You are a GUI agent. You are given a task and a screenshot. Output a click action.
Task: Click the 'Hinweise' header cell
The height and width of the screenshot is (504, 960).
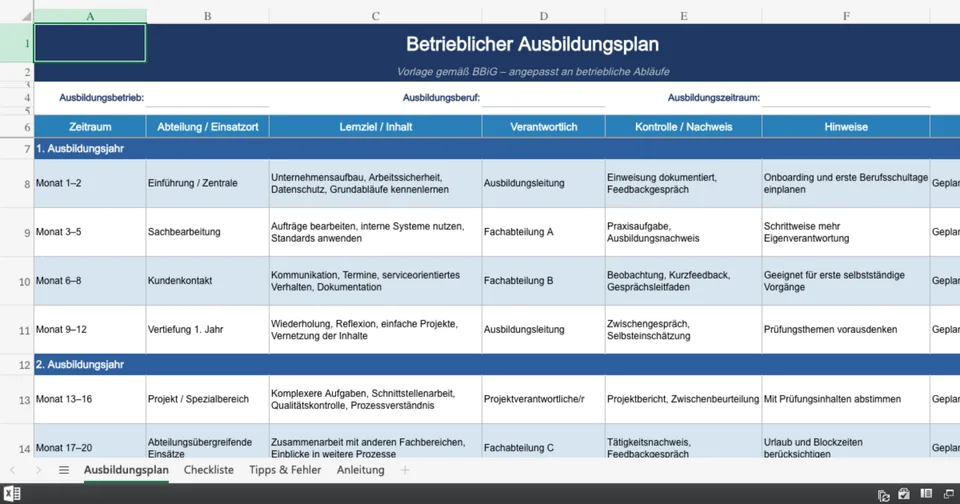tap(846, 127)
